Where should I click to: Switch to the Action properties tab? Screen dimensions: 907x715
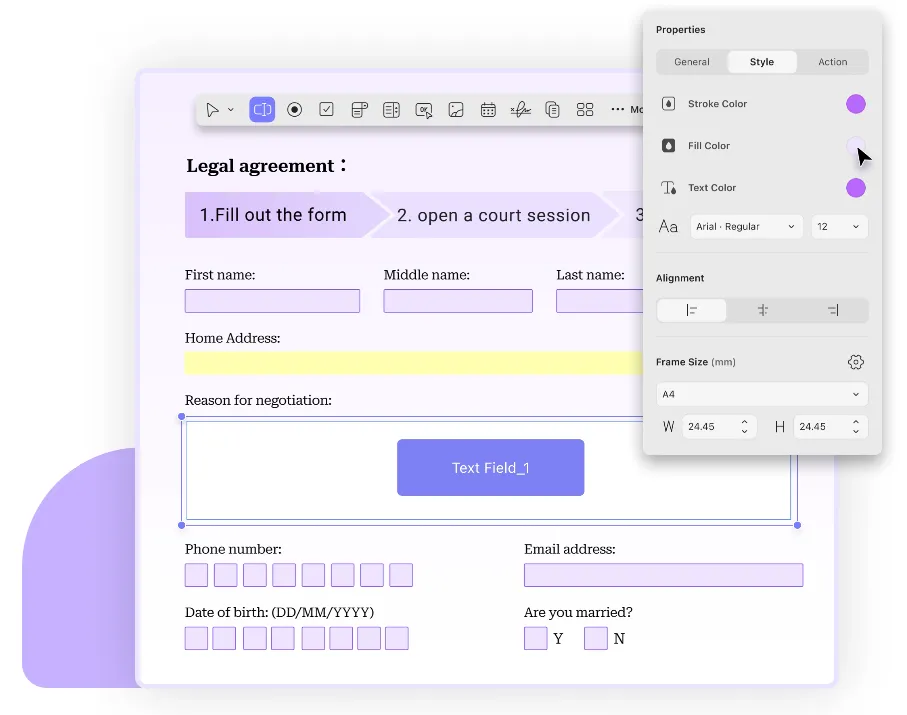832,62
